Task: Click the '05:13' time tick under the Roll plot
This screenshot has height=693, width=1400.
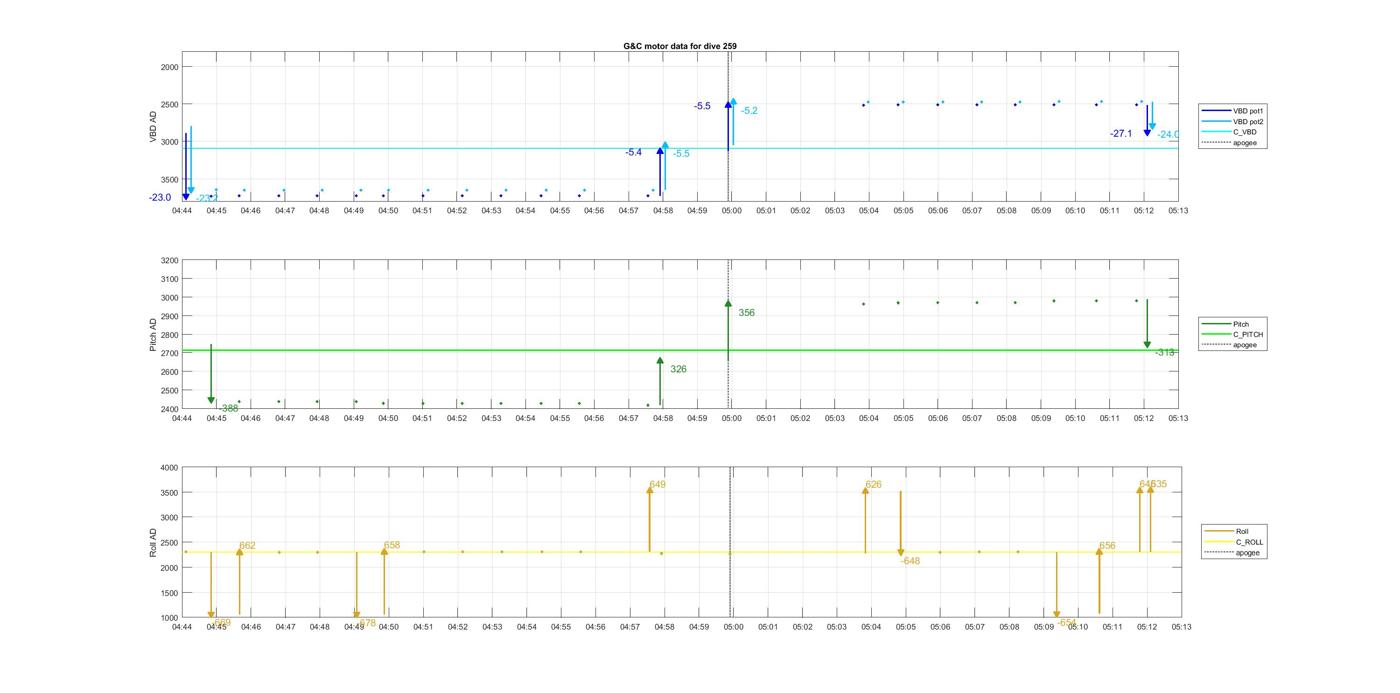Action: pyautogui.click(x=1181, y=627)
